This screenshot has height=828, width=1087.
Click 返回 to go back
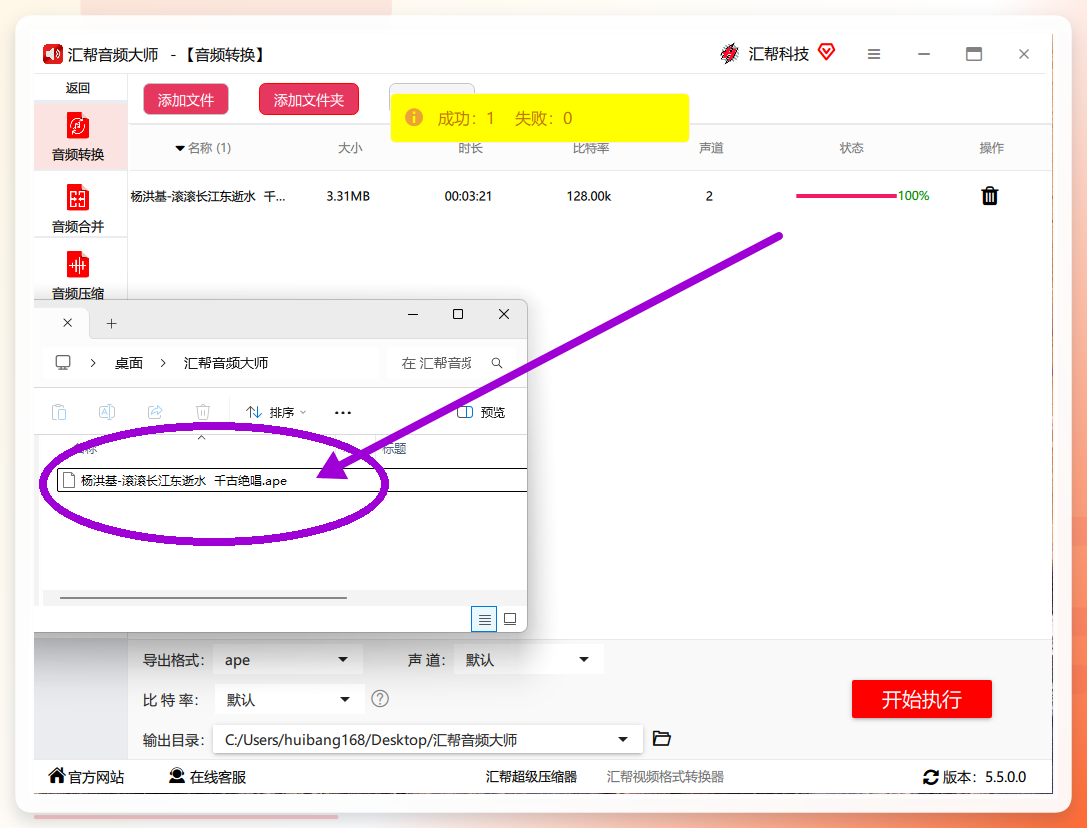pos(78,88)
